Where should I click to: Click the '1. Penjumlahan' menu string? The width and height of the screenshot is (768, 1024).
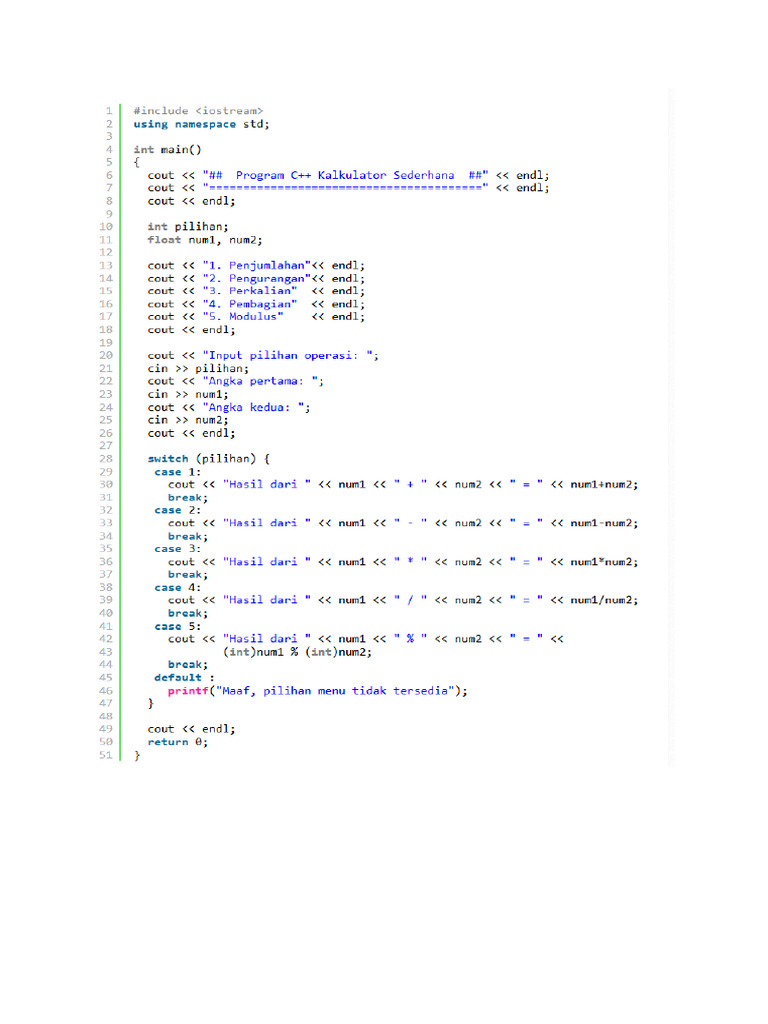(257, 265)
